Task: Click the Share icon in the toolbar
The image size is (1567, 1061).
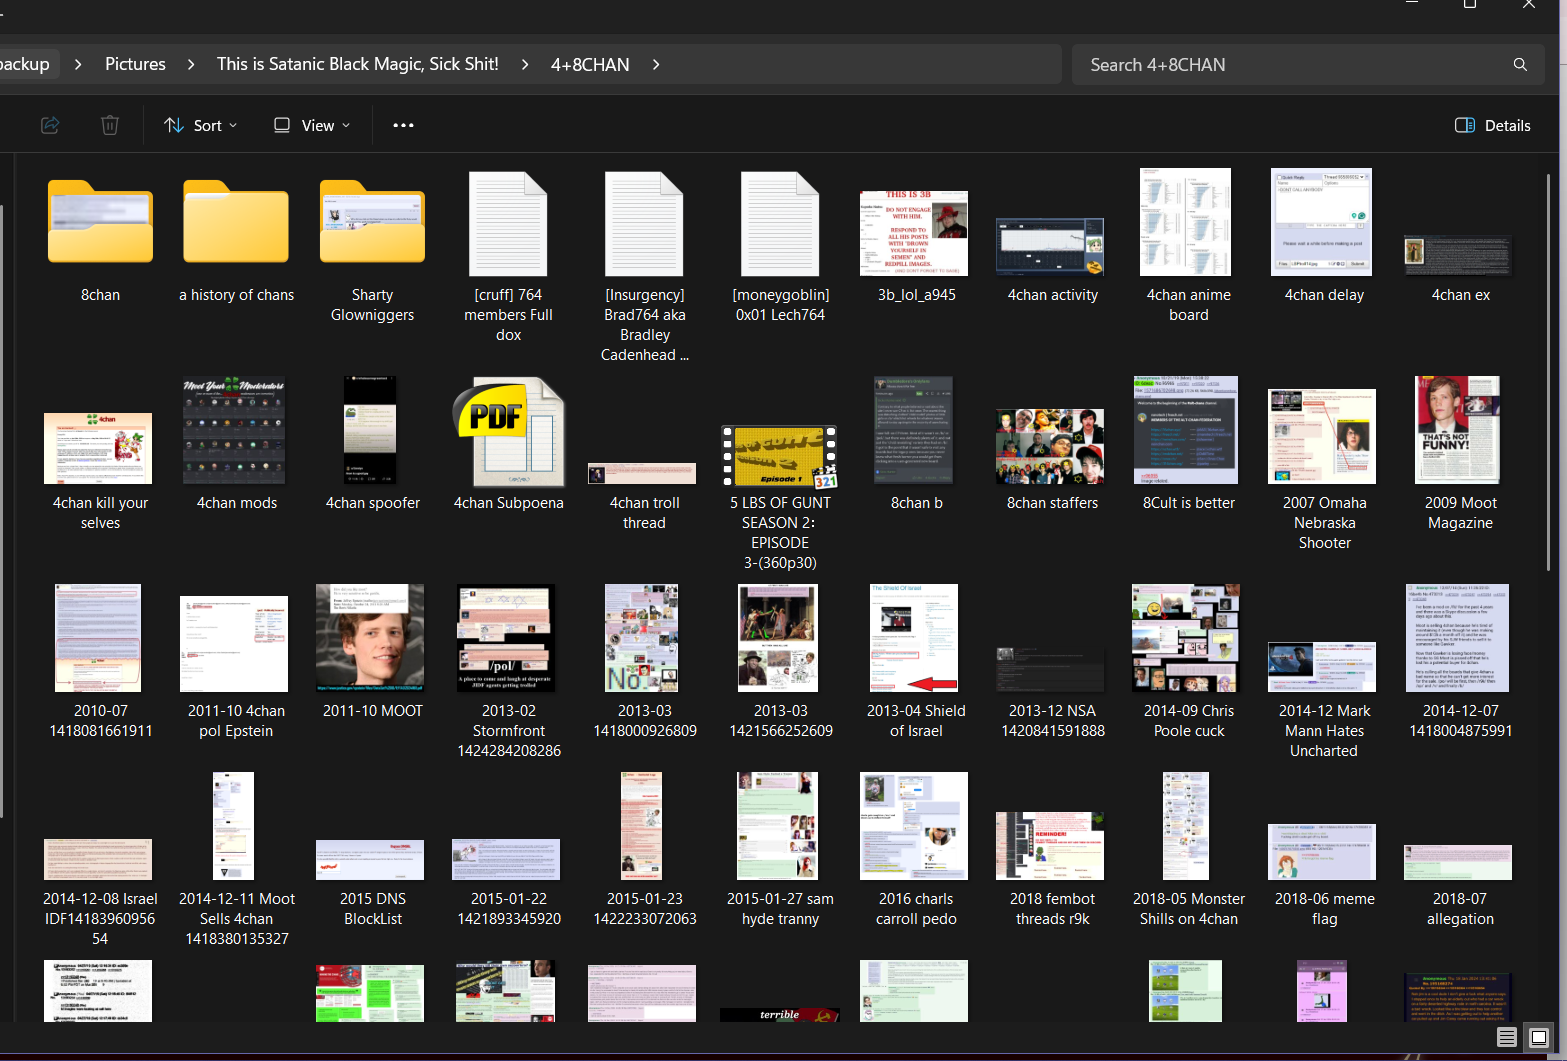Action: tap(50, 125)
